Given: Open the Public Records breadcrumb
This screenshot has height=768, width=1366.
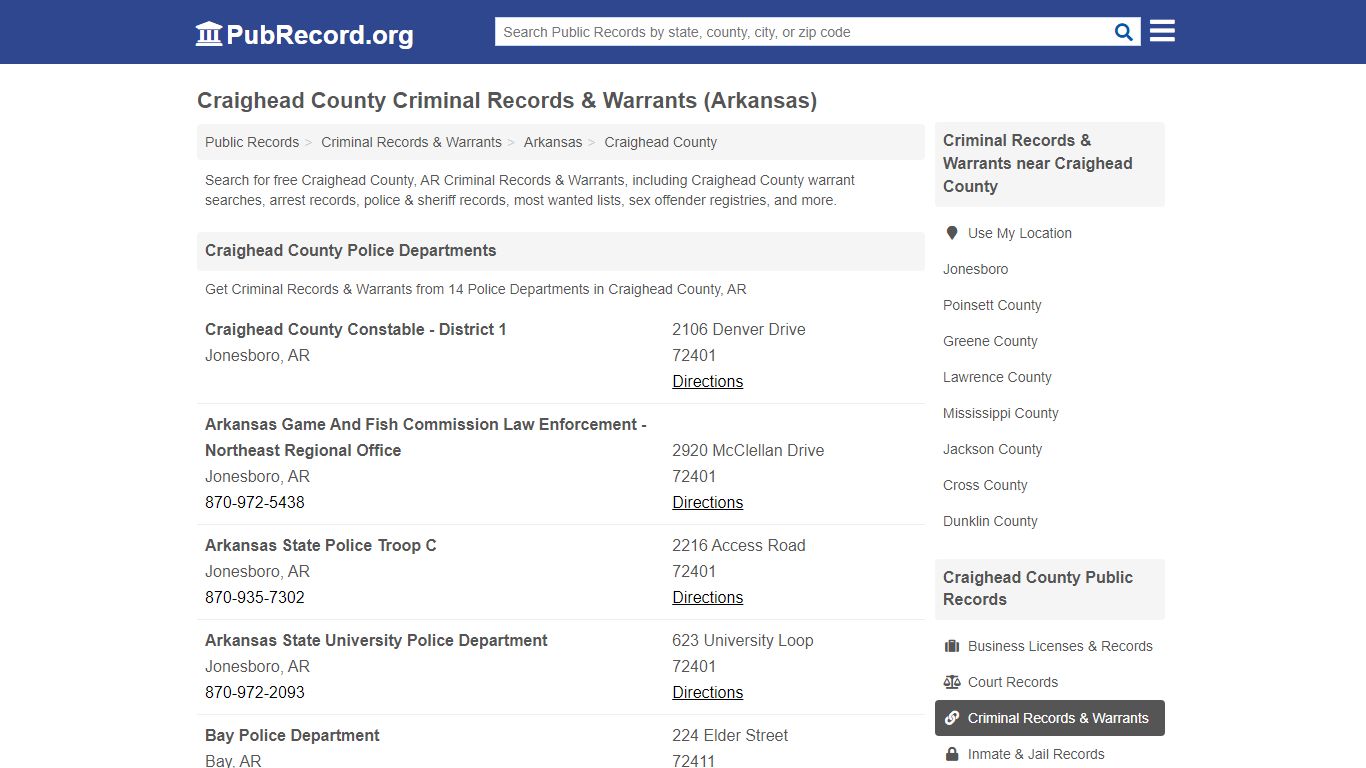Looking at the screenshot, I should tap(252, 142).
